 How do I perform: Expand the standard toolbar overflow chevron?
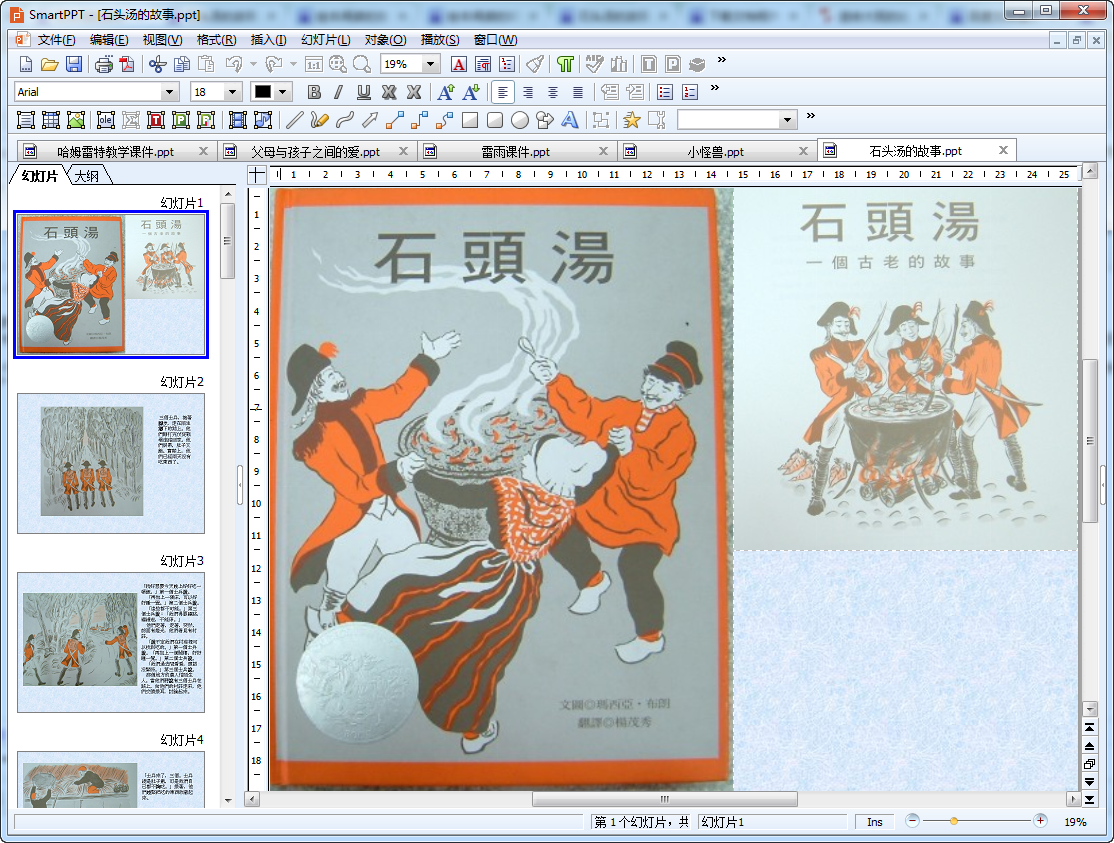coord(722,60)
